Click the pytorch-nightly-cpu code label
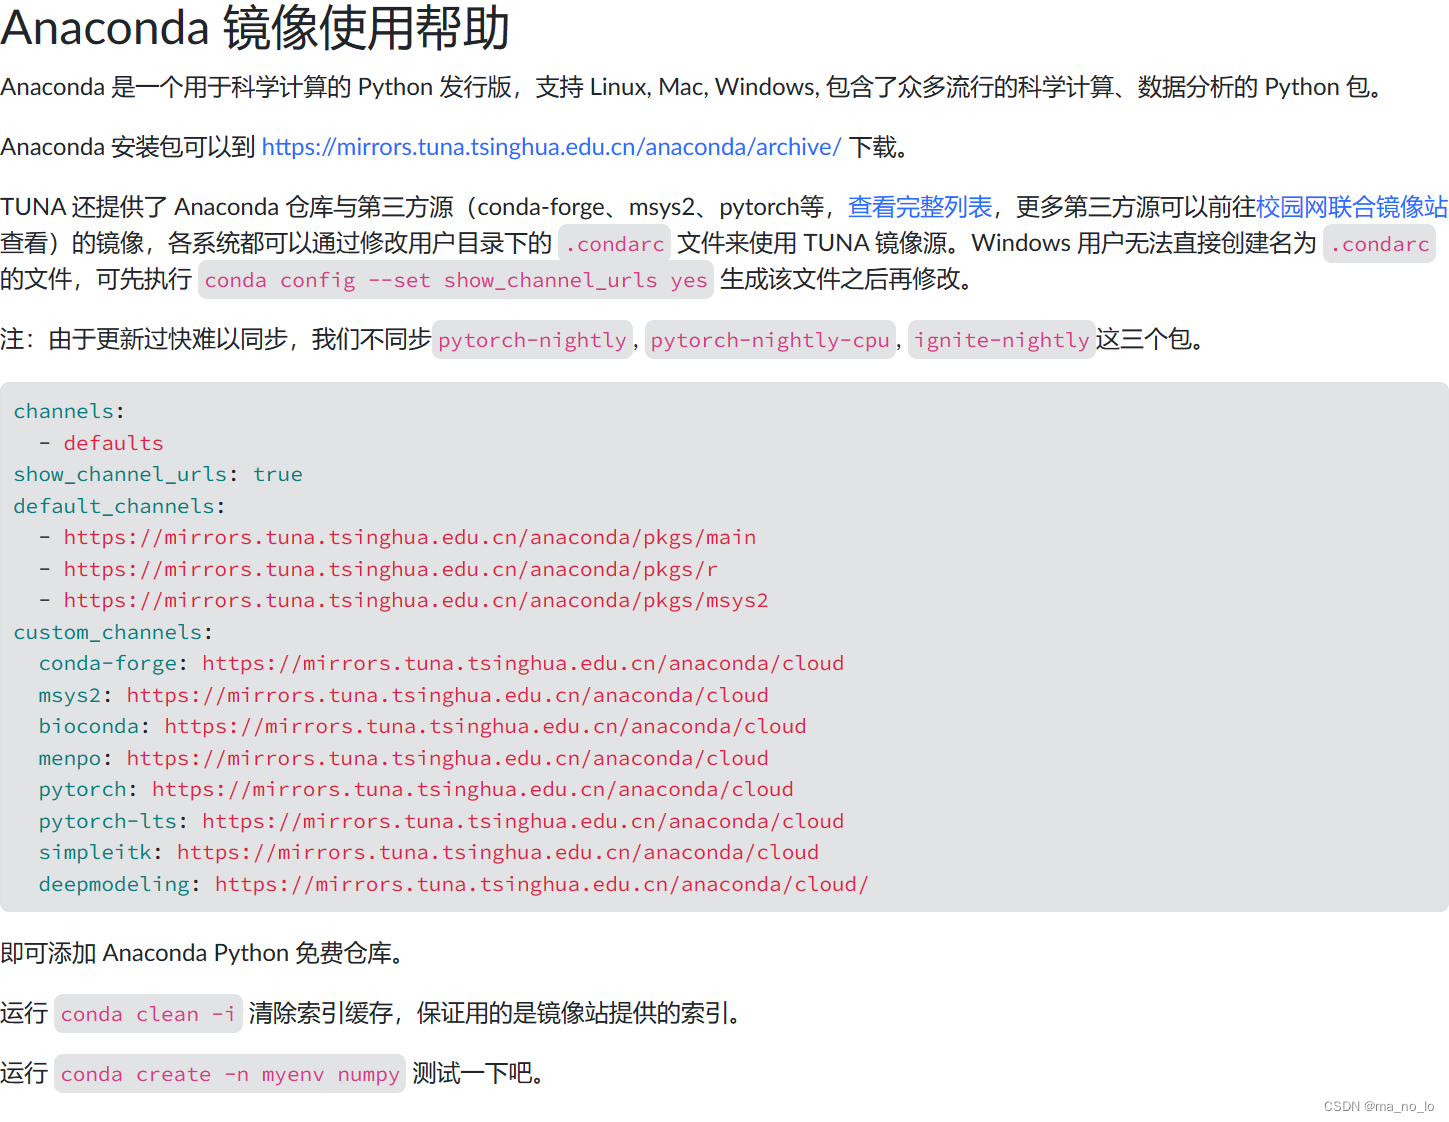 pos(770,340)
